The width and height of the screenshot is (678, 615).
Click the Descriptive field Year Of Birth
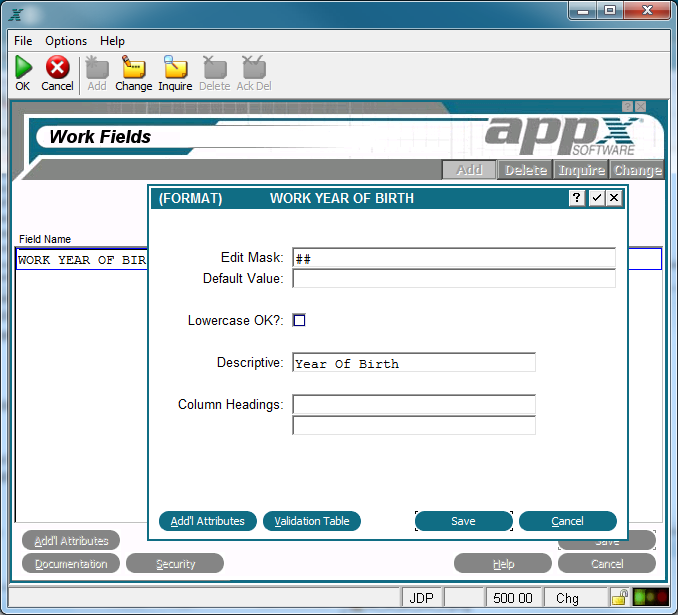pos(414,362)
